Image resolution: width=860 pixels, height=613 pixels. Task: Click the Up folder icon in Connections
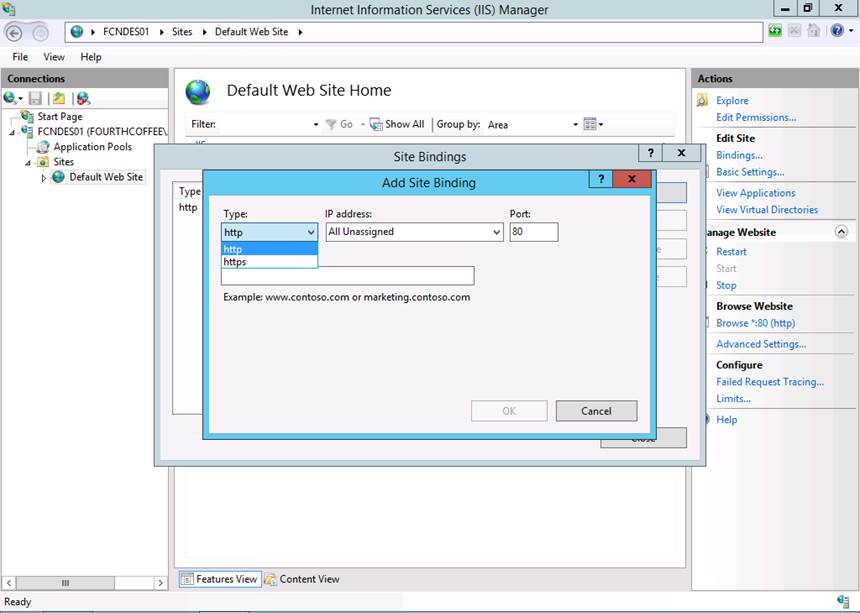pyautogui.click(x=59, y=98)
